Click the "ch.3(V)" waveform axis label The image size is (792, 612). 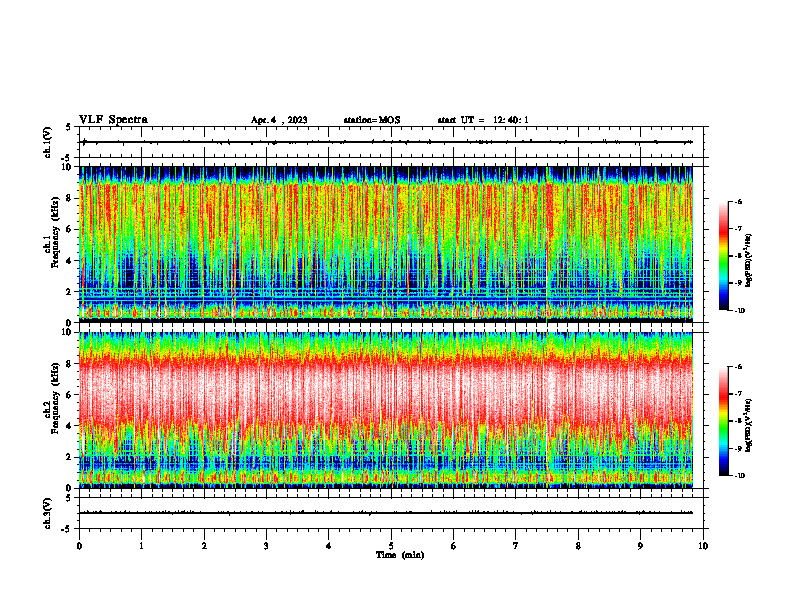coord(47,514)
